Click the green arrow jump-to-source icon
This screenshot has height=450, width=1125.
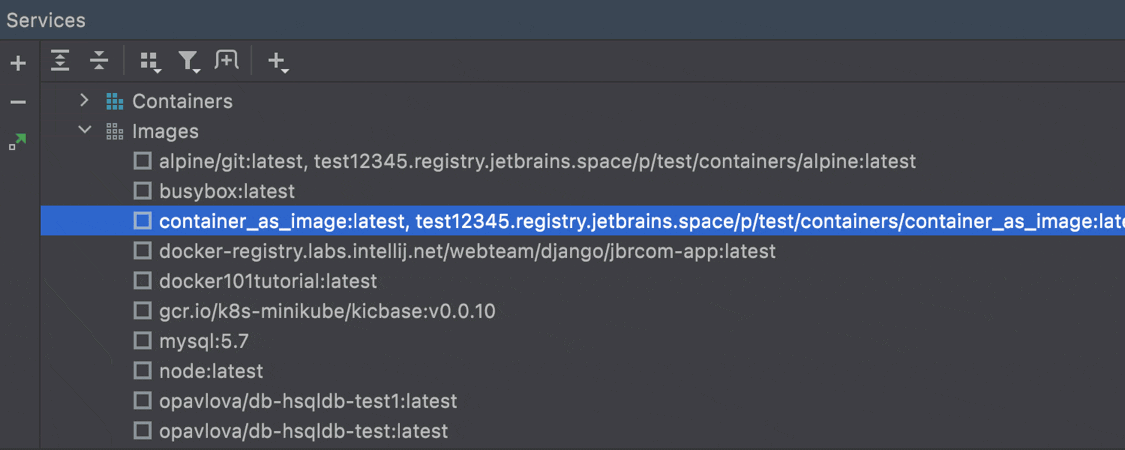18,141
